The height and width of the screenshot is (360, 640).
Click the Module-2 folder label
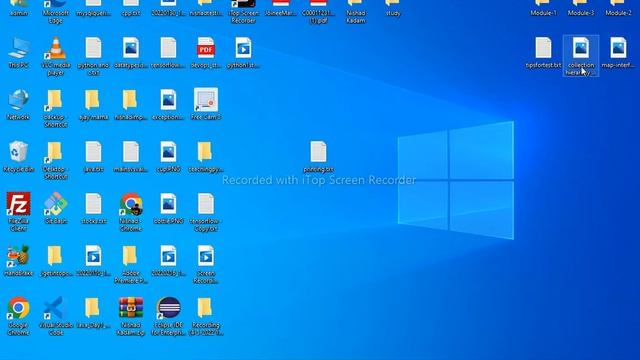[x=618, y=13]
